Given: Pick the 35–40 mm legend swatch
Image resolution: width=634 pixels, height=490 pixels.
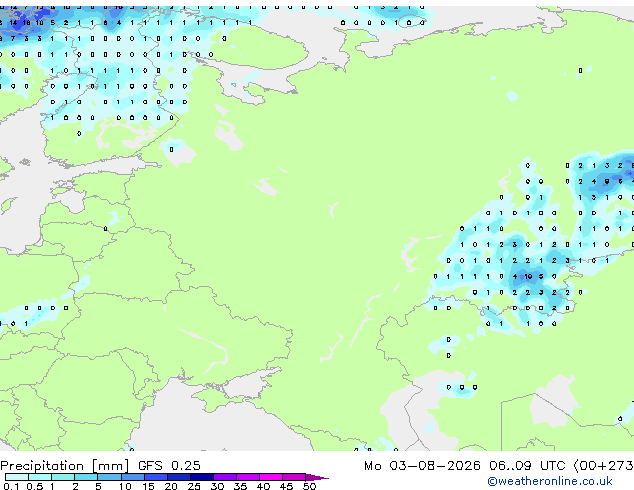Looking at the screenshot, I should click(248, 477).
